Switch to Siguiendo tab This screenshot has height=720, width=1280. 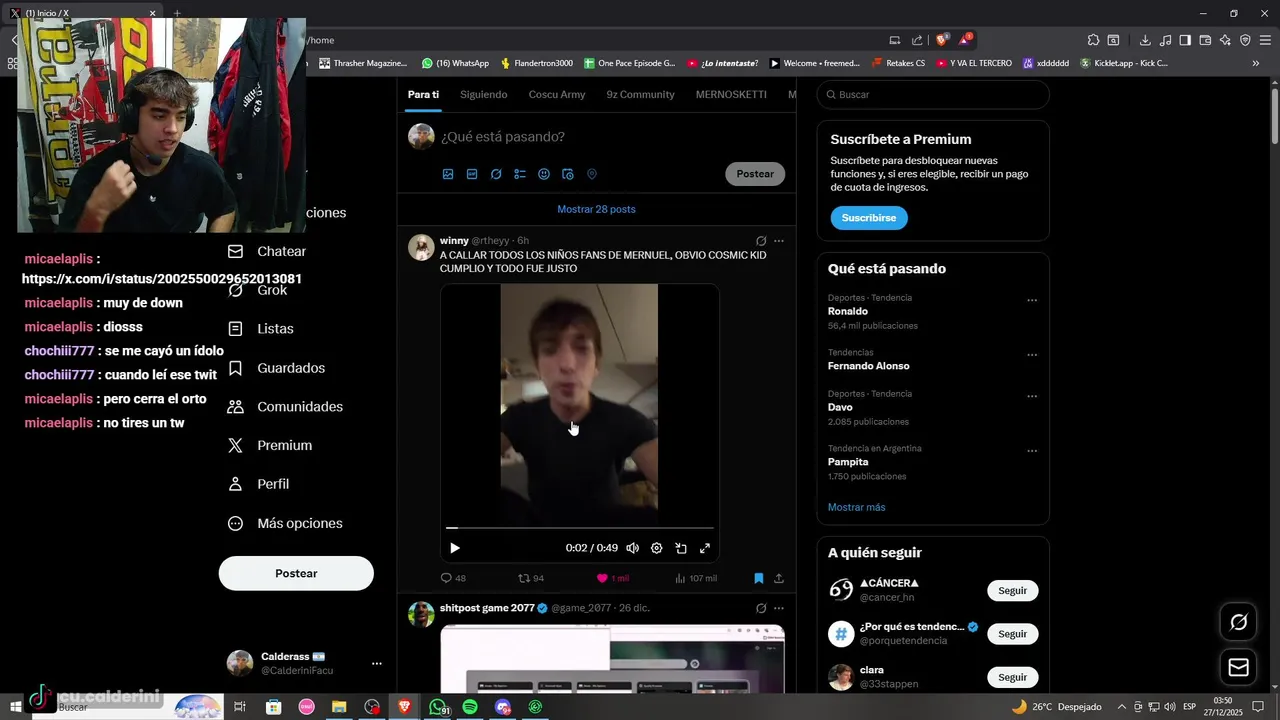pos(484,94)
